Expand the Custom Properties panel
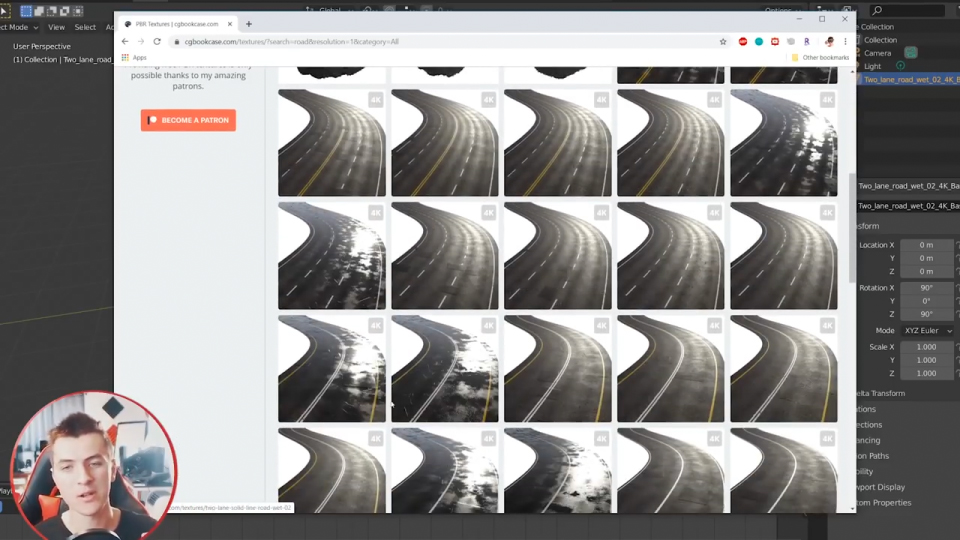Screen dimensions: 960x540 (884, 503)
